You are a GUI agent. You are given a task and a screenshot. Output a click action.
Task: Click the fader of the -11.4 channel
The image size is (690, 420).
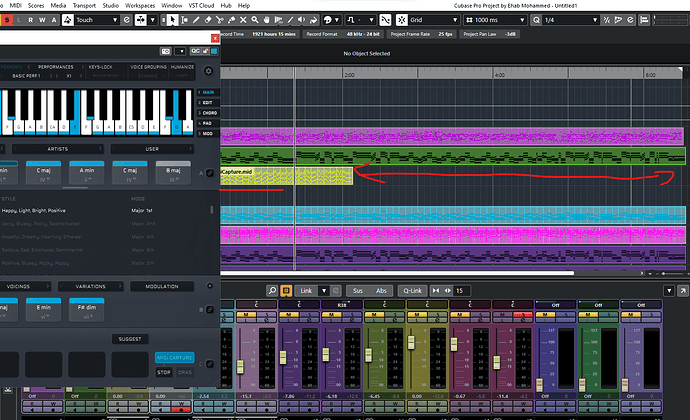coord(497,362)
